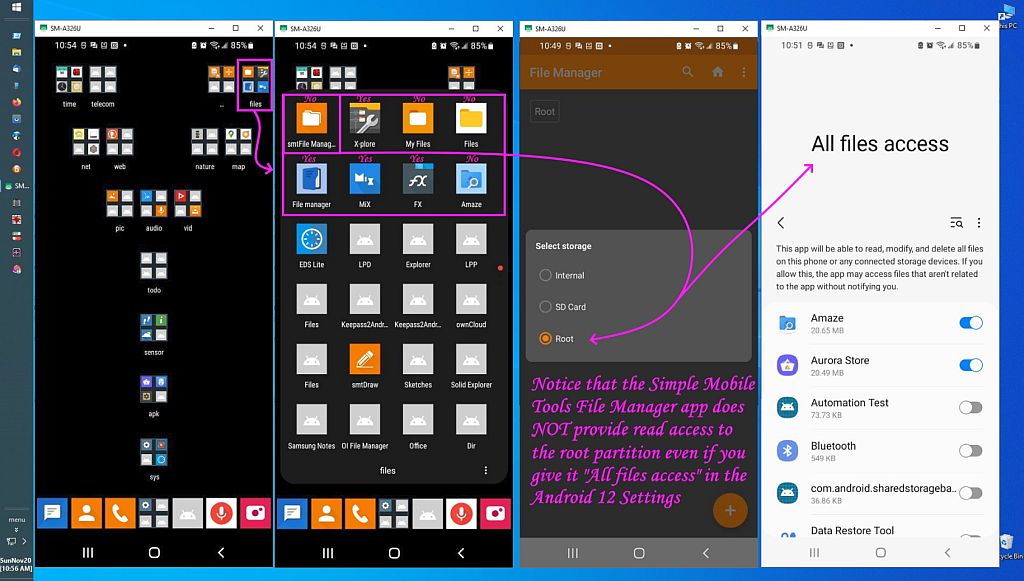
Task: Launch Solid Explorer
Action: 471,360
